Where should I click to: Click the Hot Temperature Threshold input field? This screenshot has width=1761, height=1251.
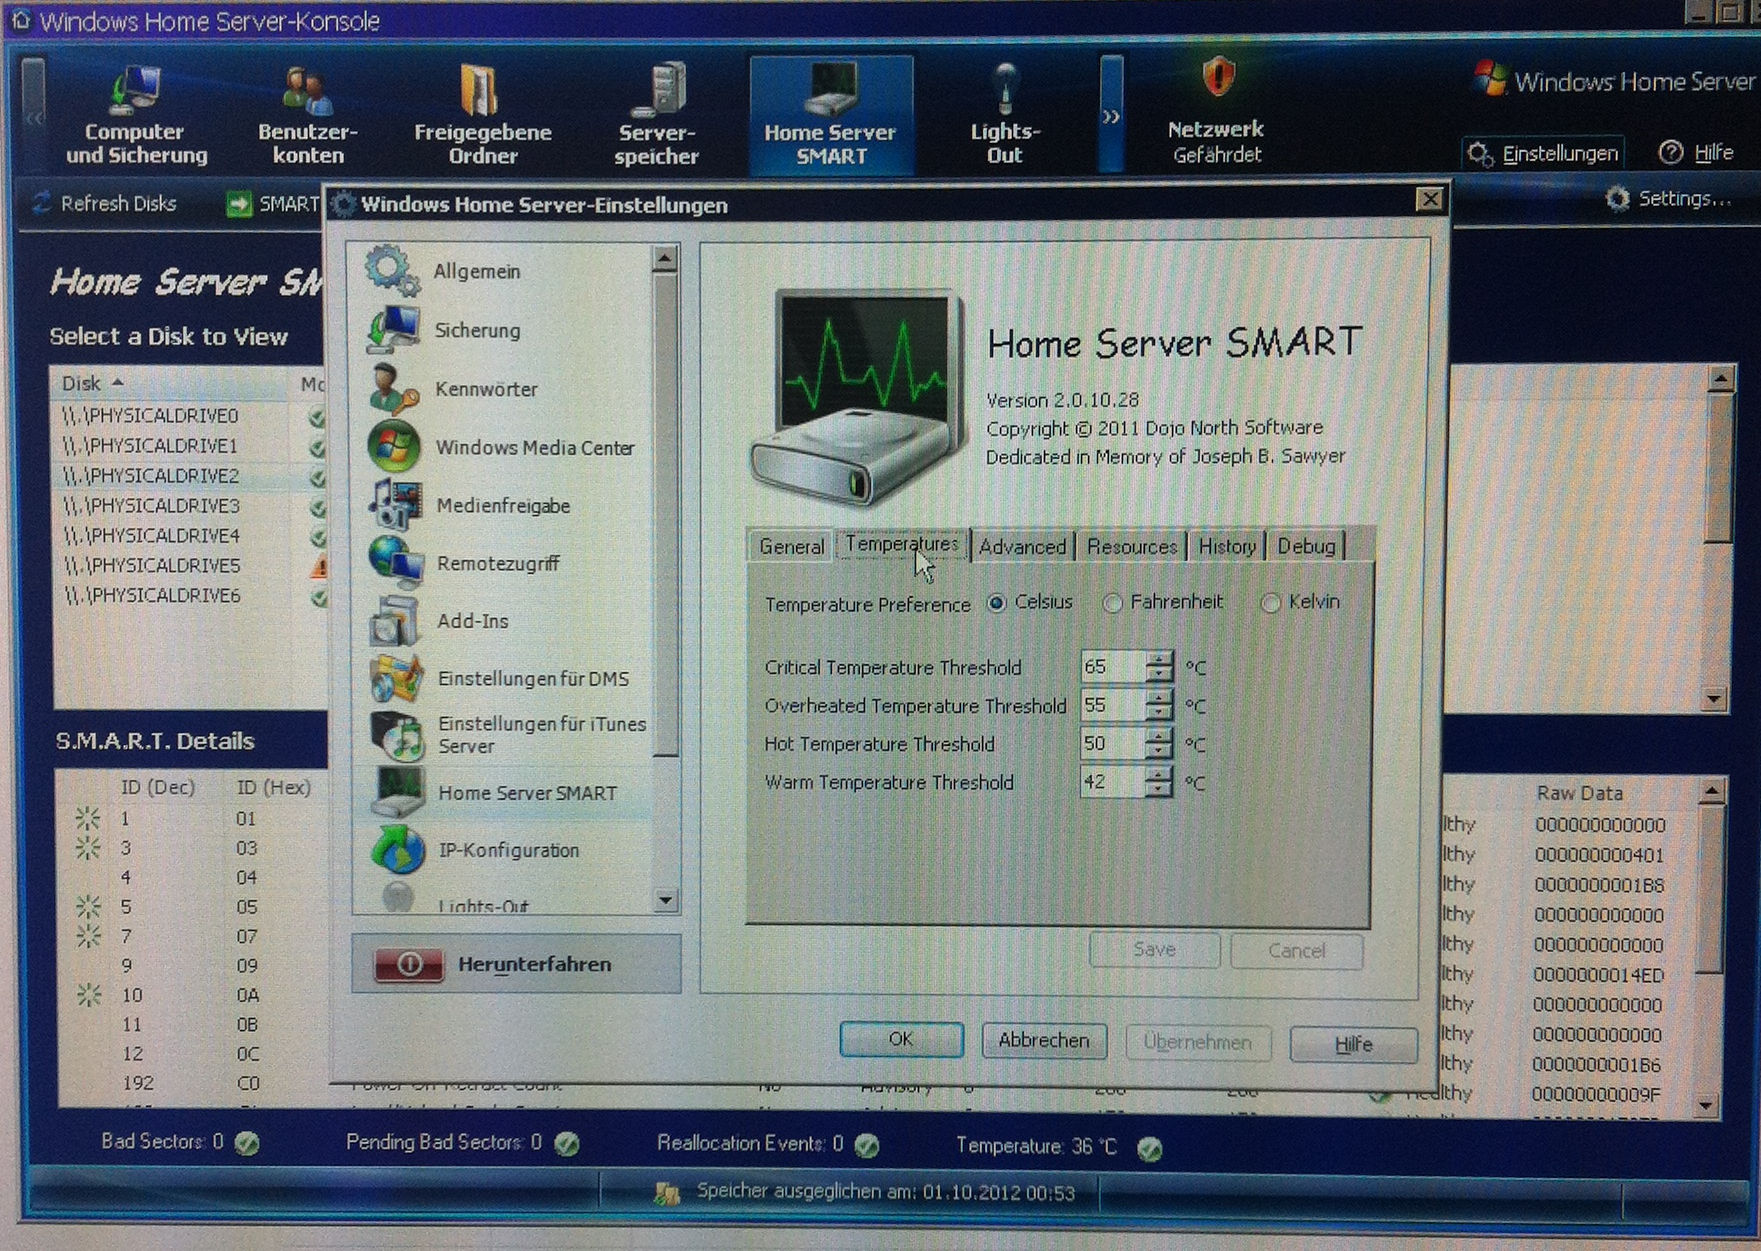pos(1111,744)
